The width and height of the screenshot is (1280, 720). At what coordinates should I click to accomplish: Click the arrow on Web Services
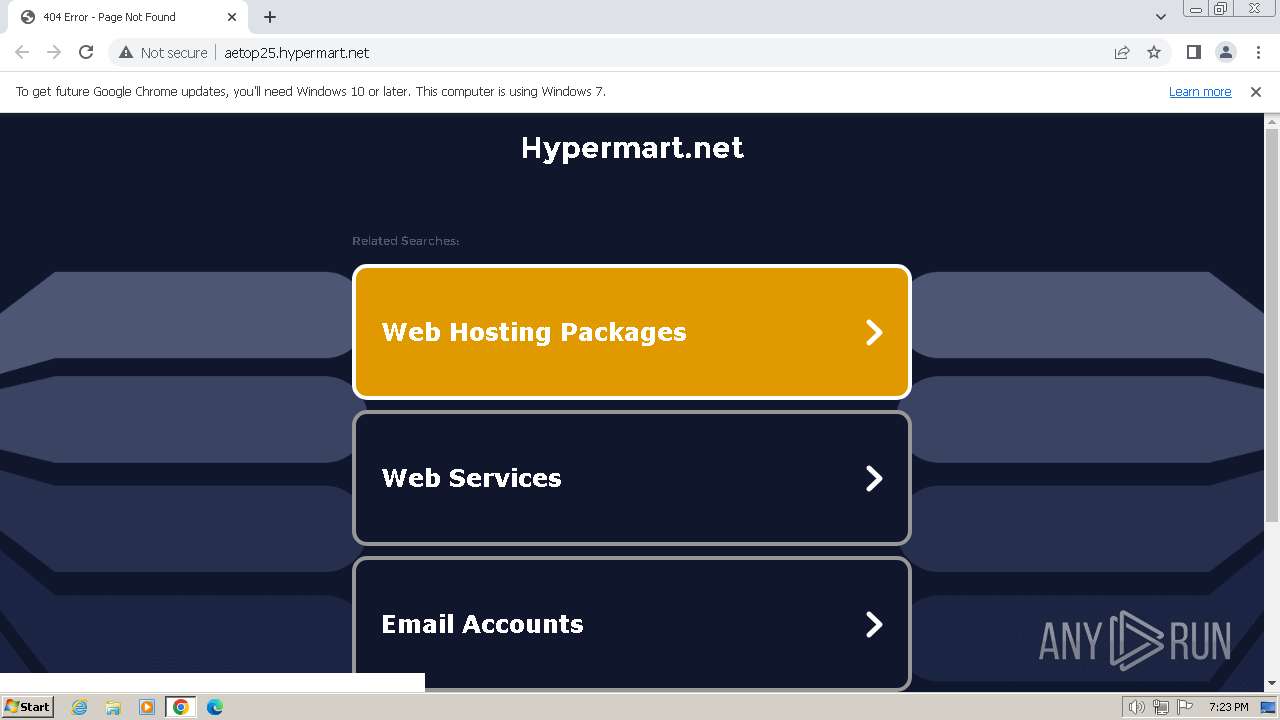tap(874, 478)
